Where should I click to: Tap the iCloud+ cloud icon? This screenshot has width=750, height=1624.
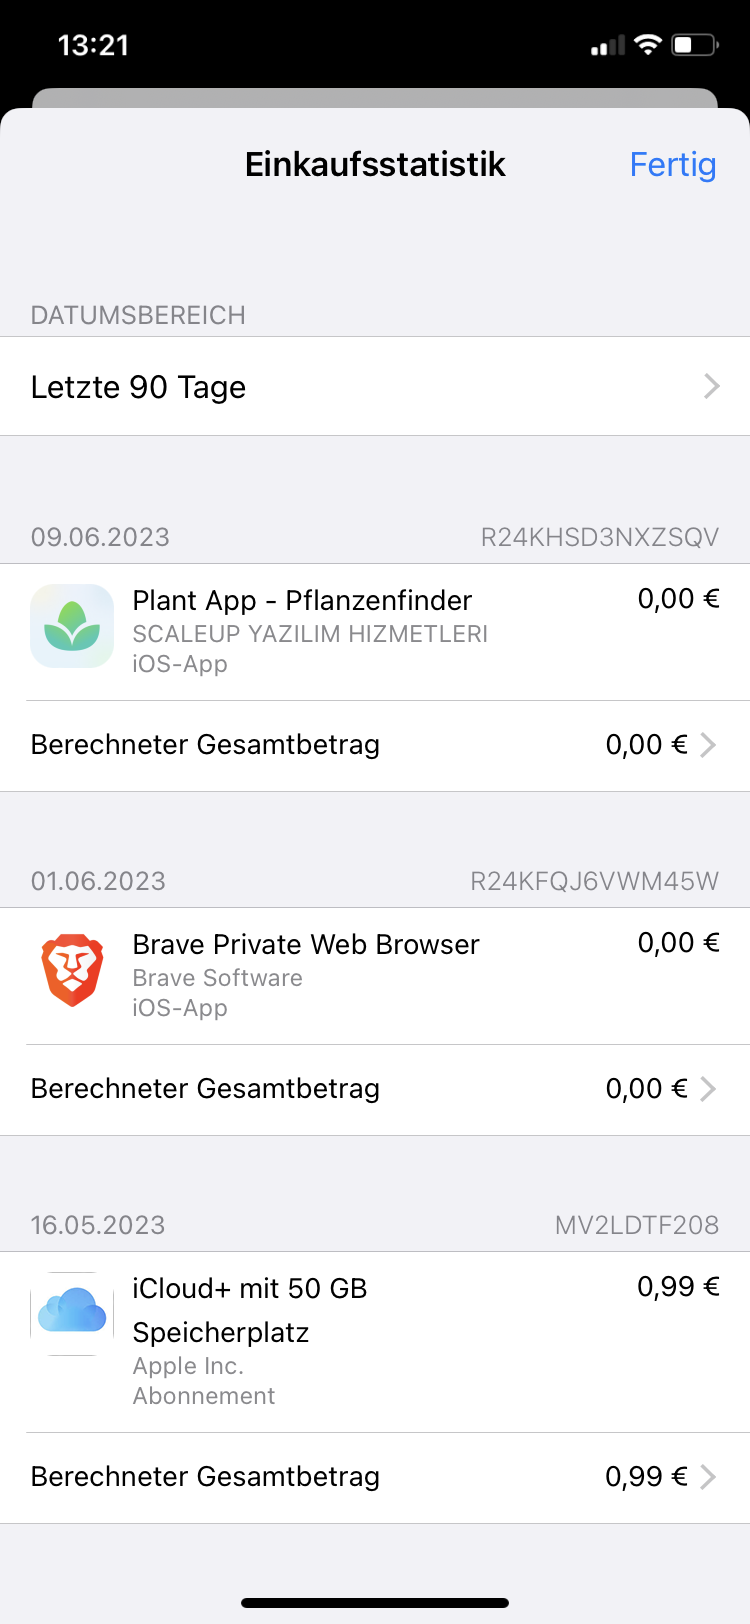coord(72,1312)
